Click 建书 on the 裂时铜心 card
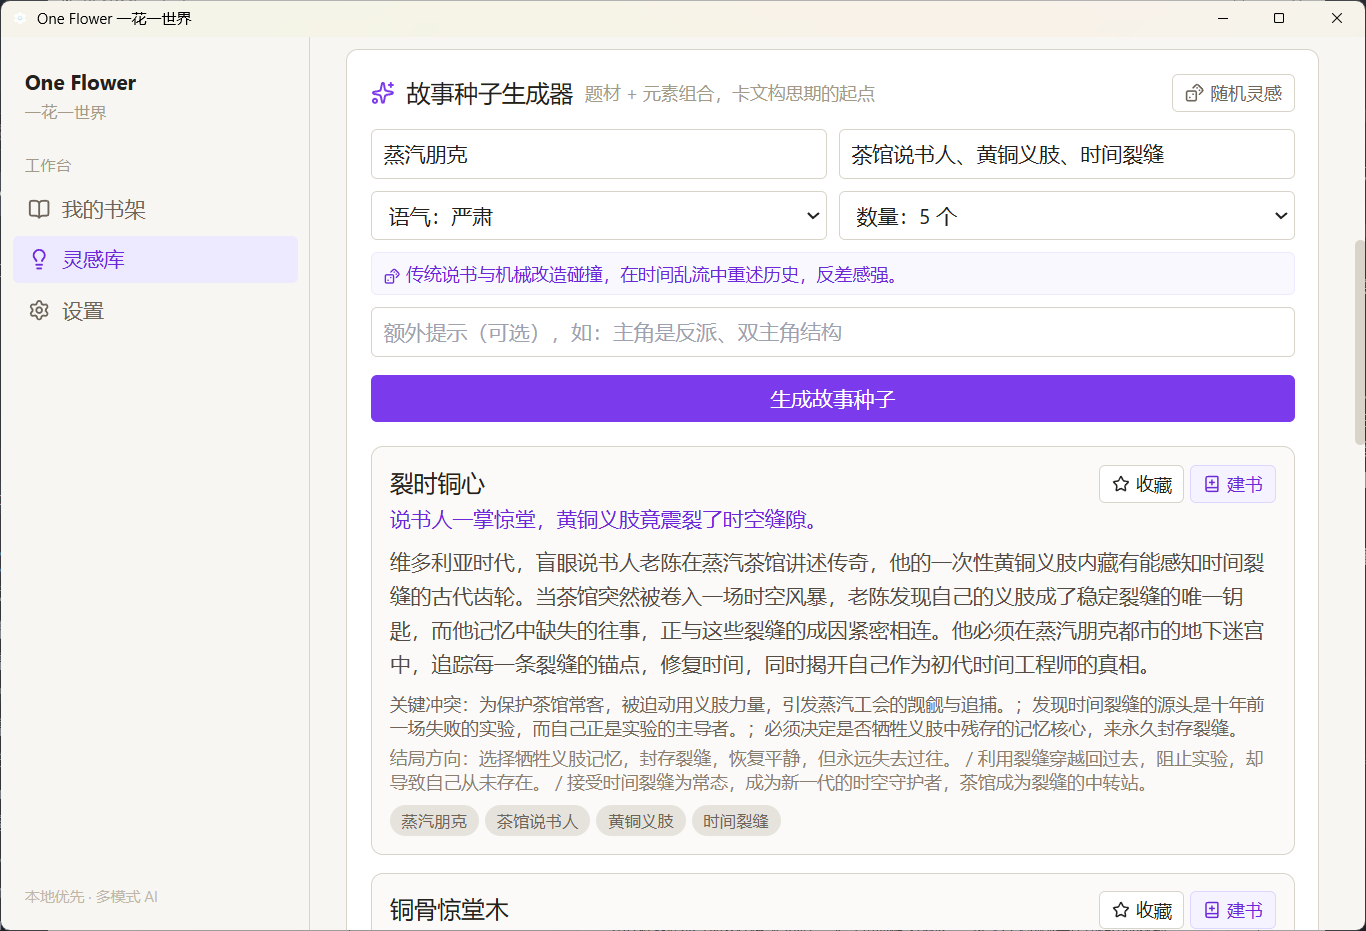 (x=1232, y=484)
